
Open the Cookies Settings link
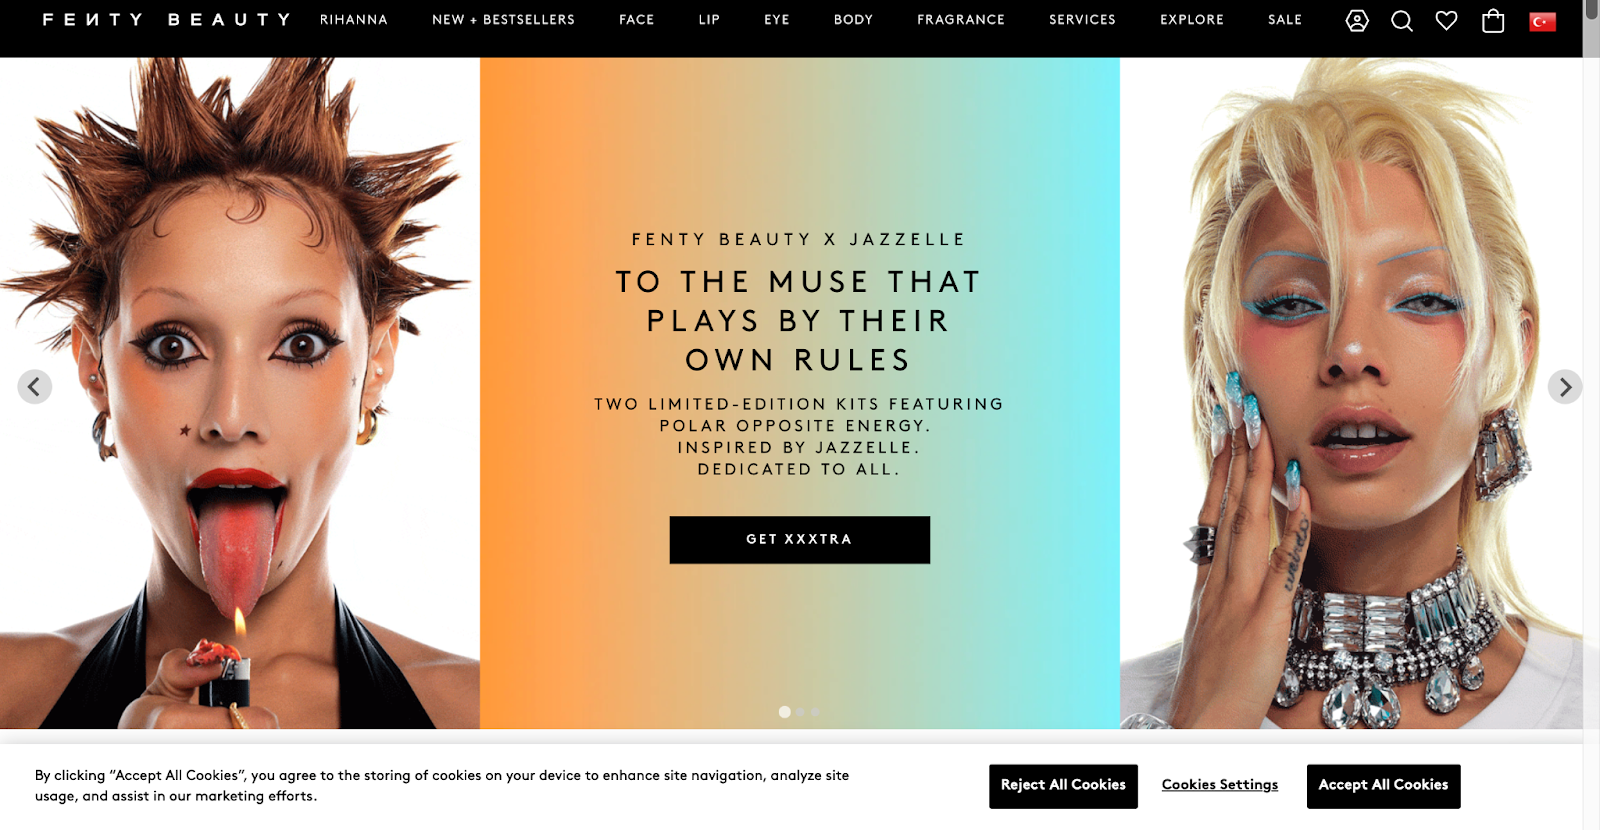pos(1220,785)
